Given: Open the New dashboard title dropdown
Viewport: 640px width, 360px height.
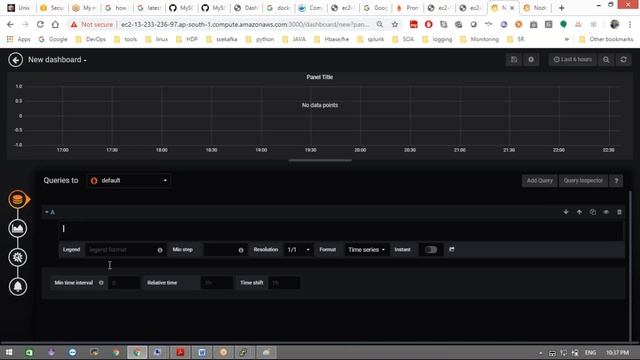Looking at the screenshot, I should (x=57, y=60).
